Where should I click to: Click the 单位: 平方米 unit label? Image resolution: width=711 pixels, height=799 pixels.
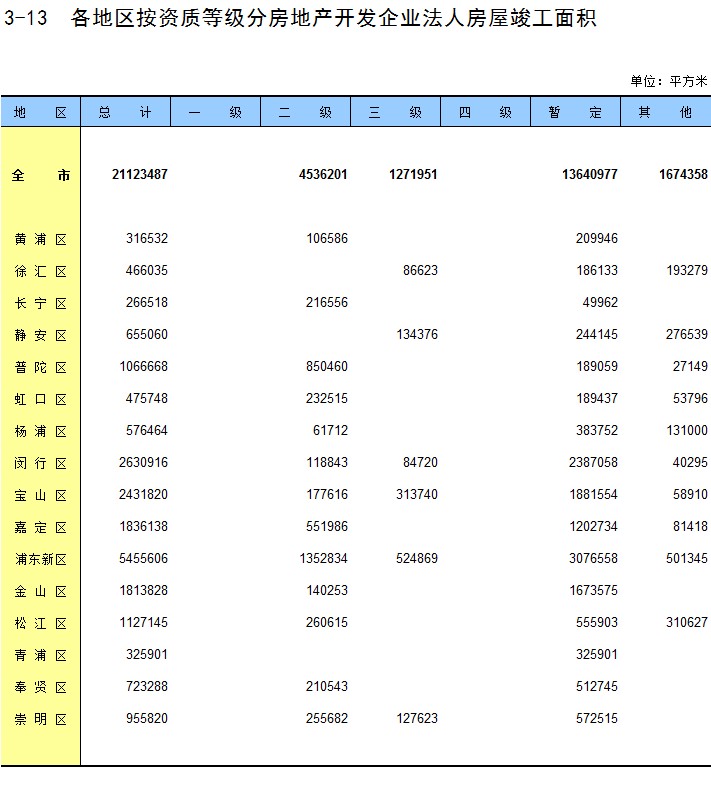tap(668, 81)
